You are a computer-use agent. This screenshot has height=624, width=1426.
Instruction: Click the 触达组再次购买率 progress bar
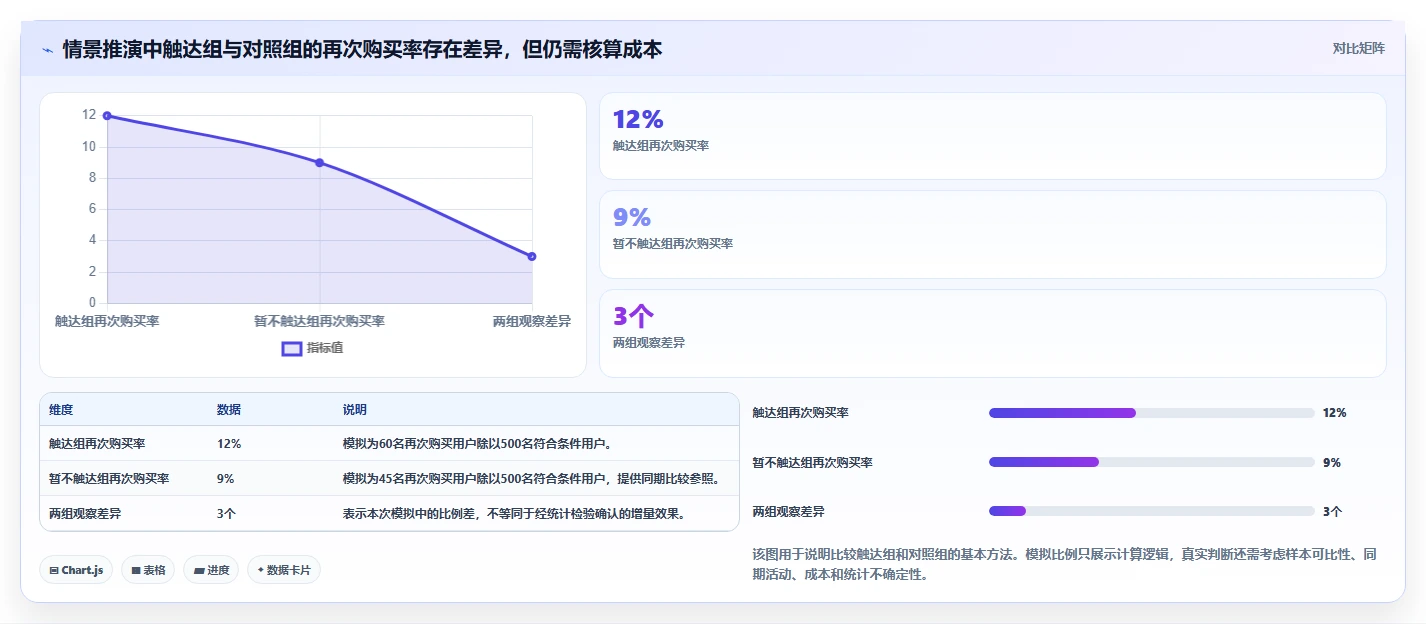click(x=1151, y=413)
